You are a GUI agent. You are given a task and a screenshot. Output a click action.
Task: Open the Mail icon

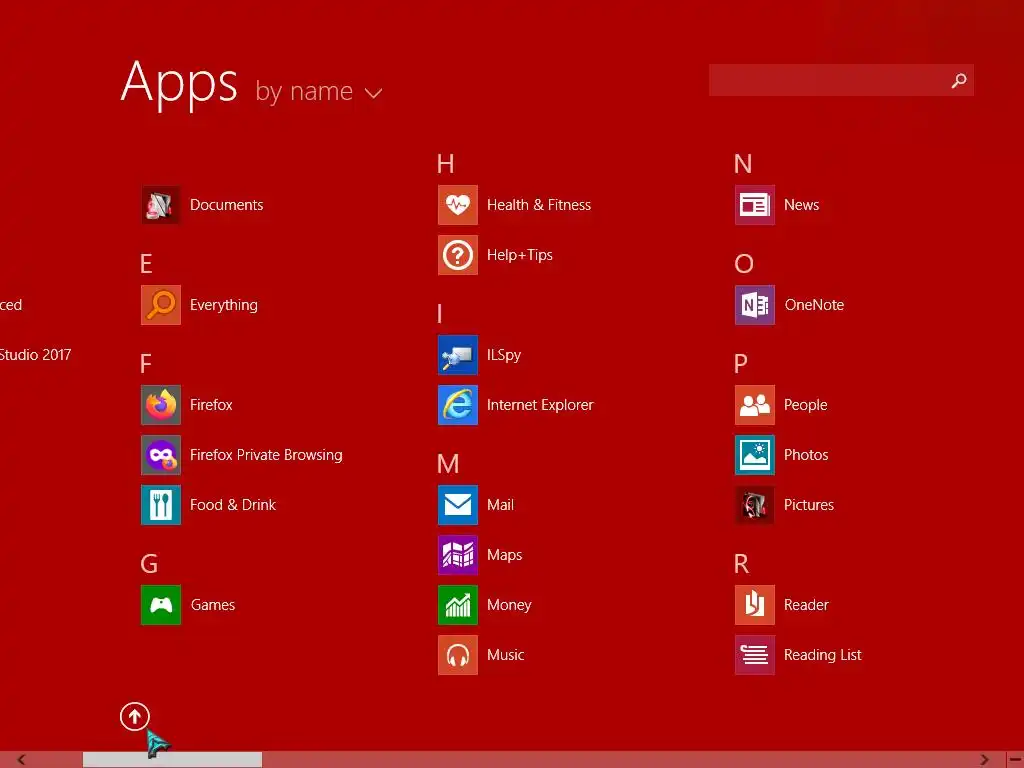click(458, 505)
